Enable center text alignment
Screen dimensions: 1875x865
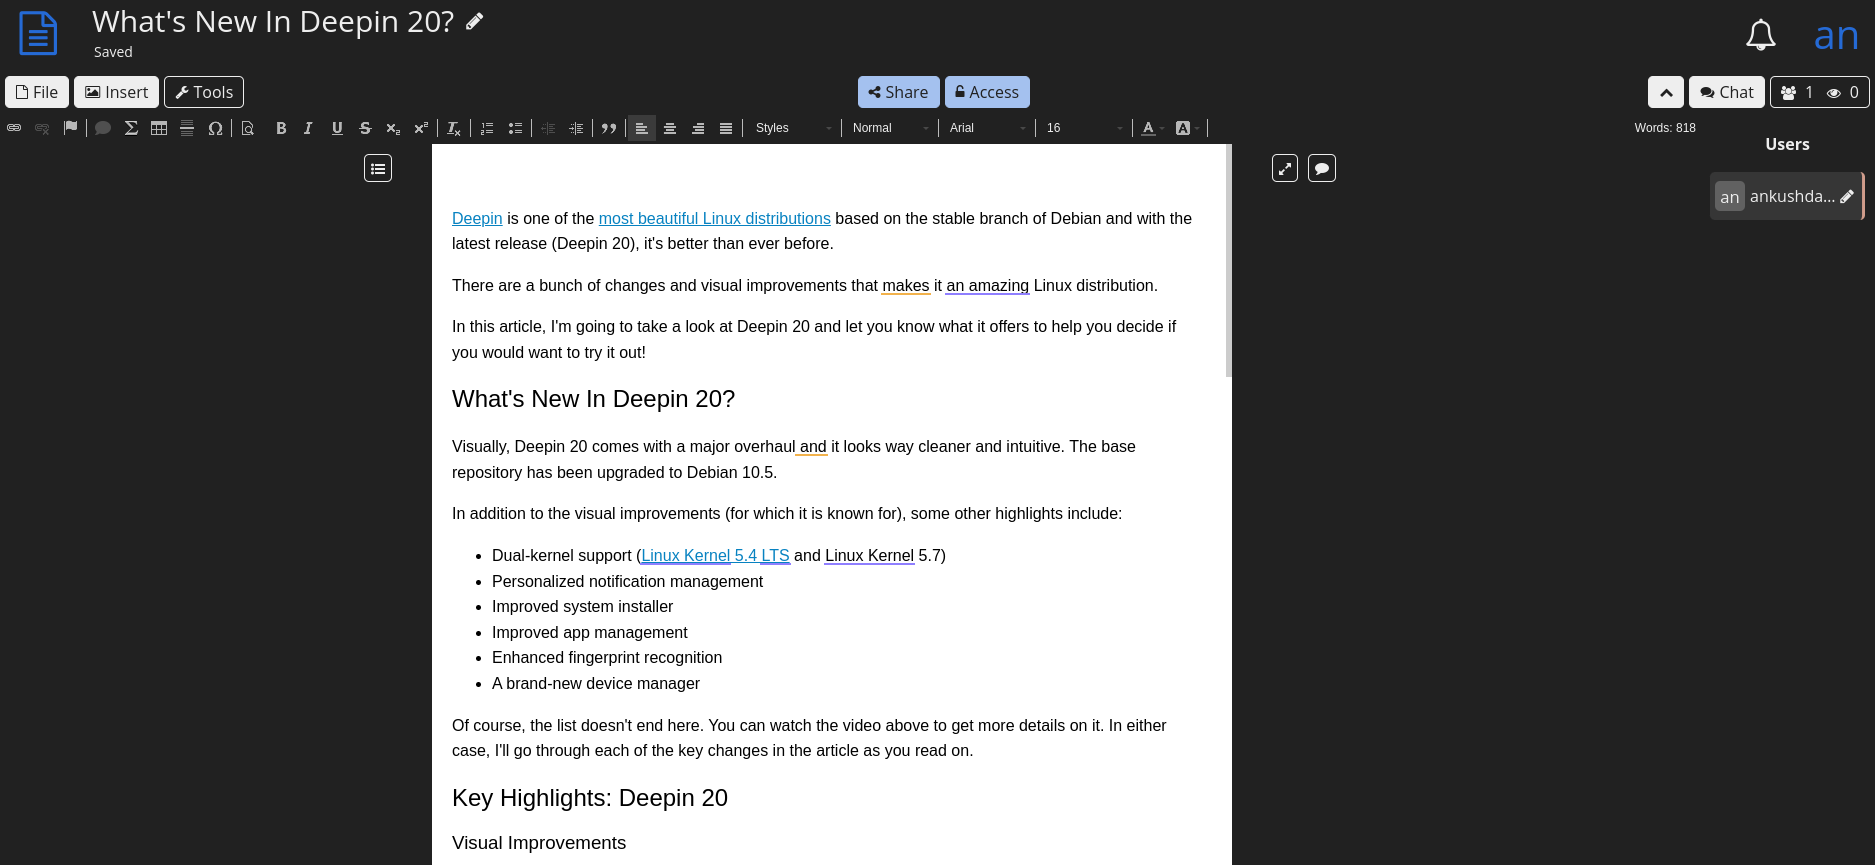(670, 128)
